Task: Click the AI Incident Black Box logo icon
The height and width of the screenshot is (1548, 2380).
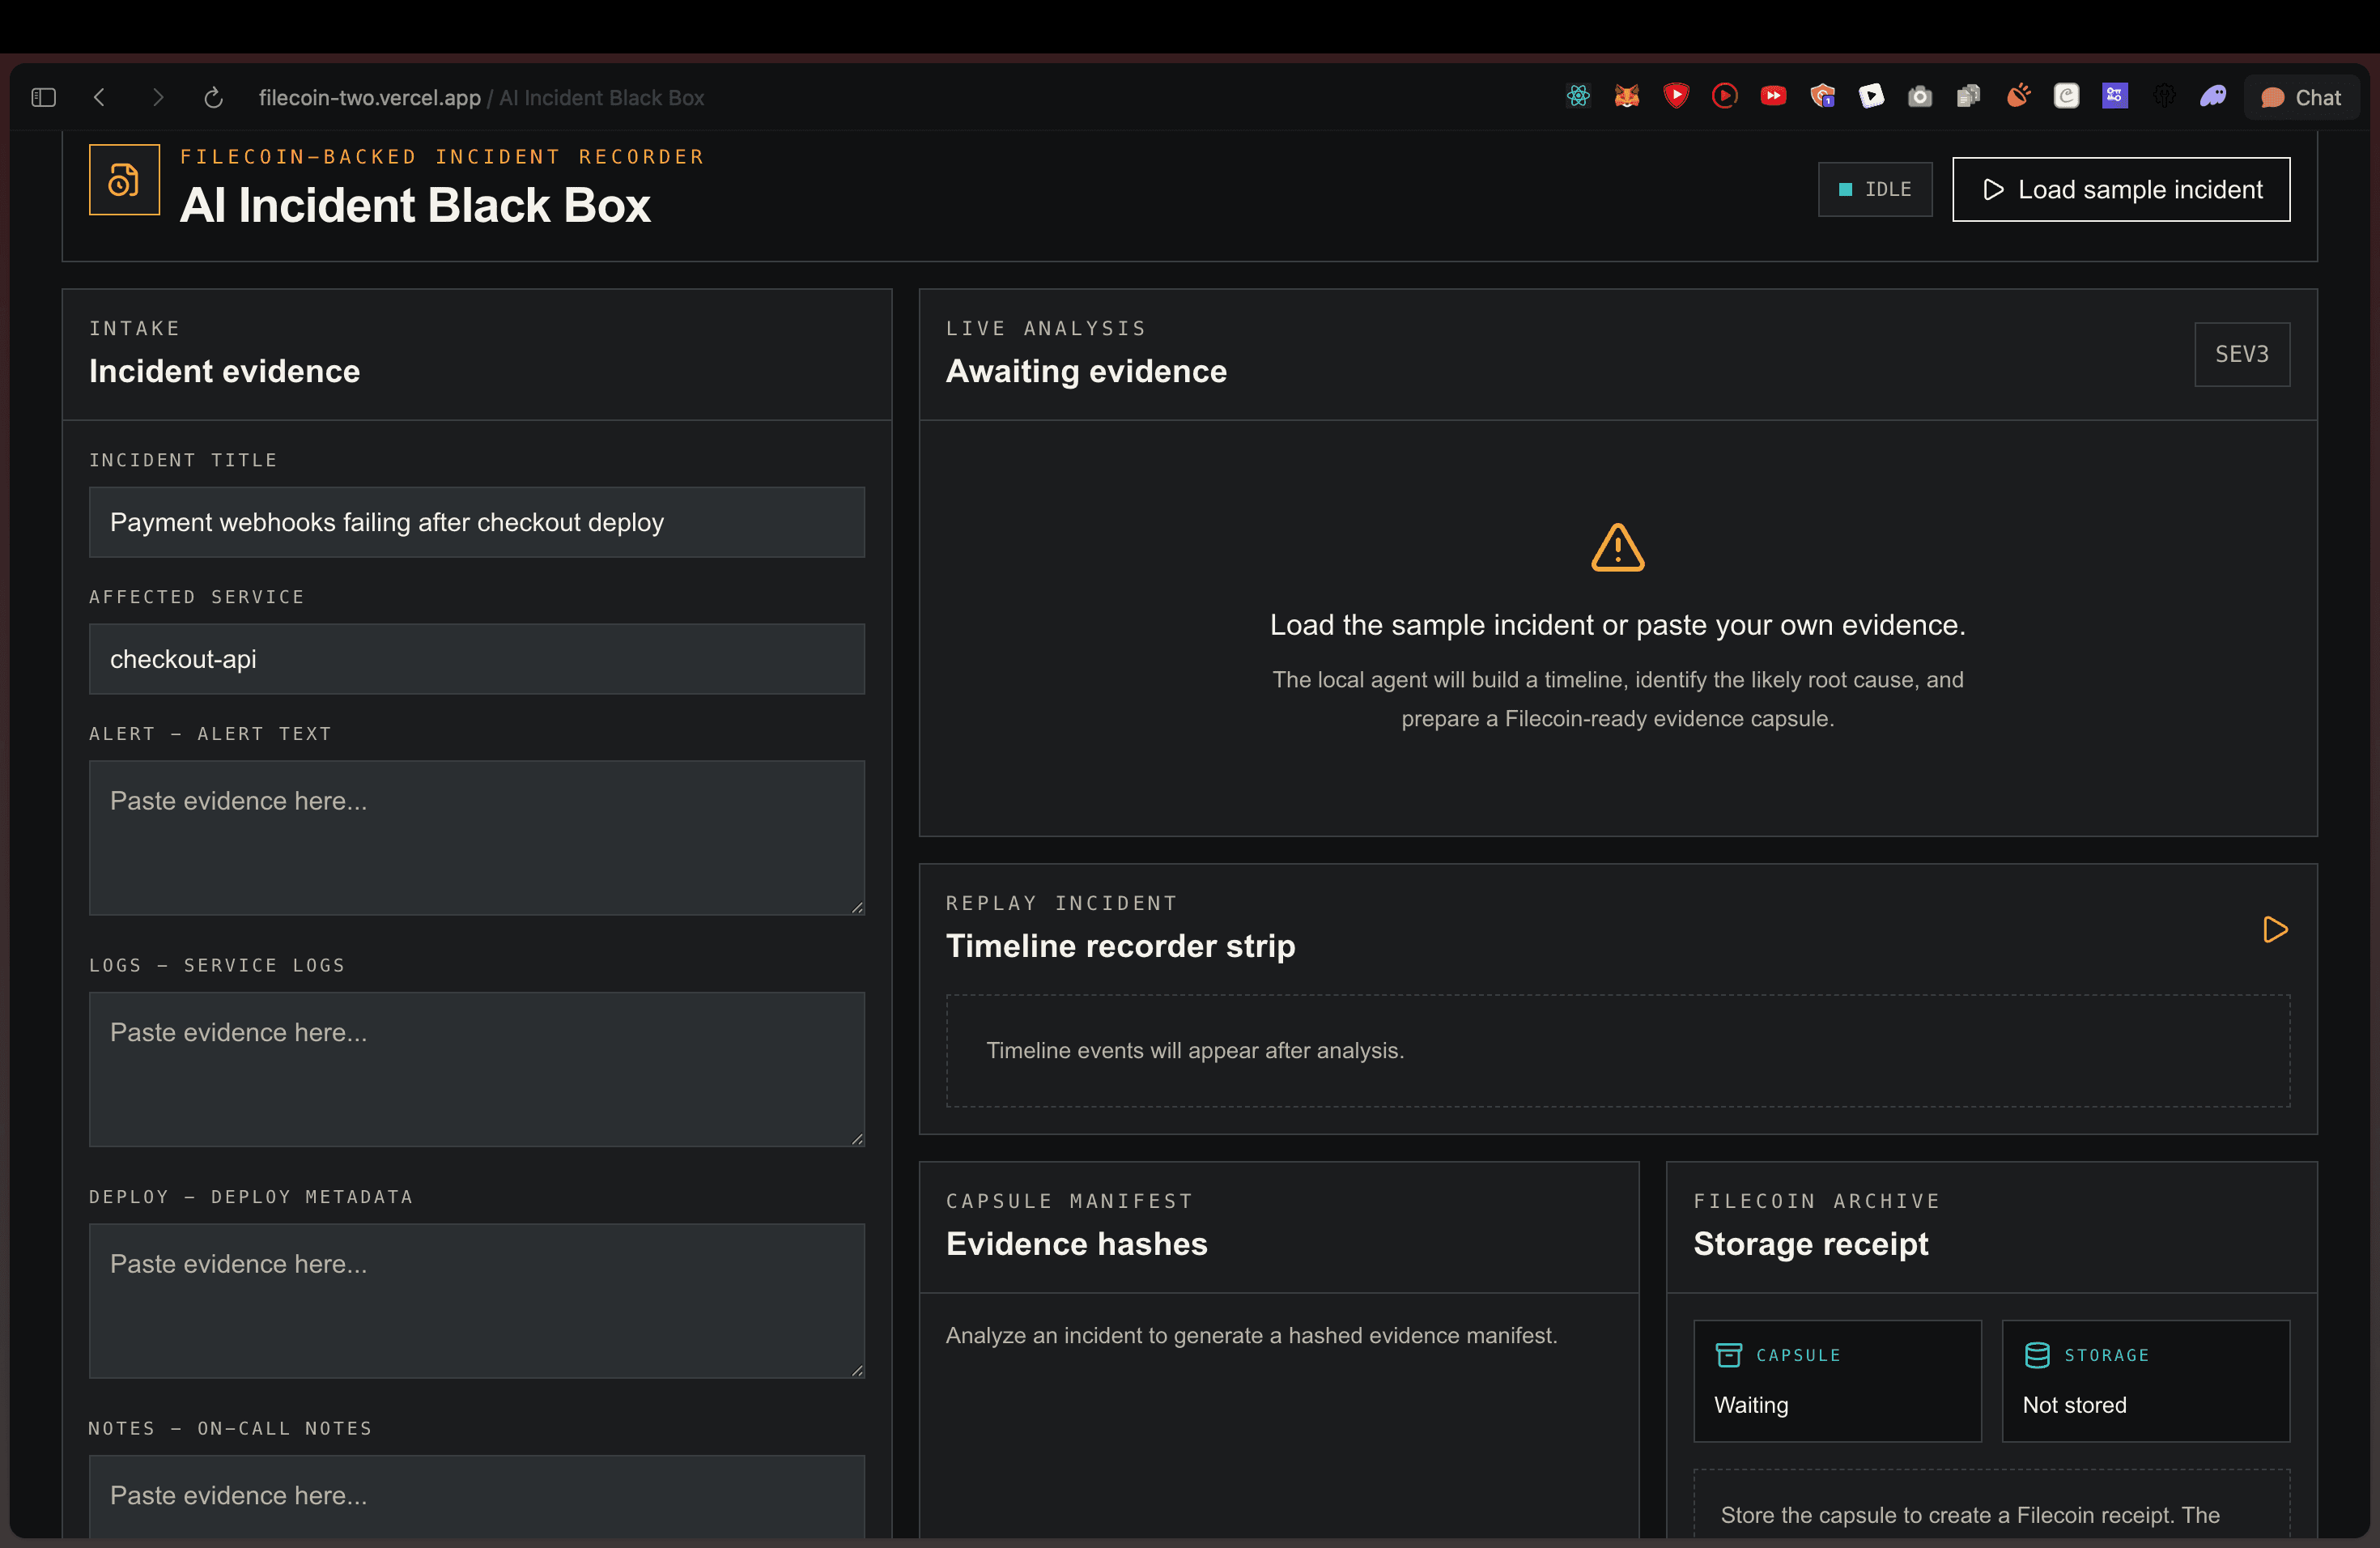Action: [124, 180]
